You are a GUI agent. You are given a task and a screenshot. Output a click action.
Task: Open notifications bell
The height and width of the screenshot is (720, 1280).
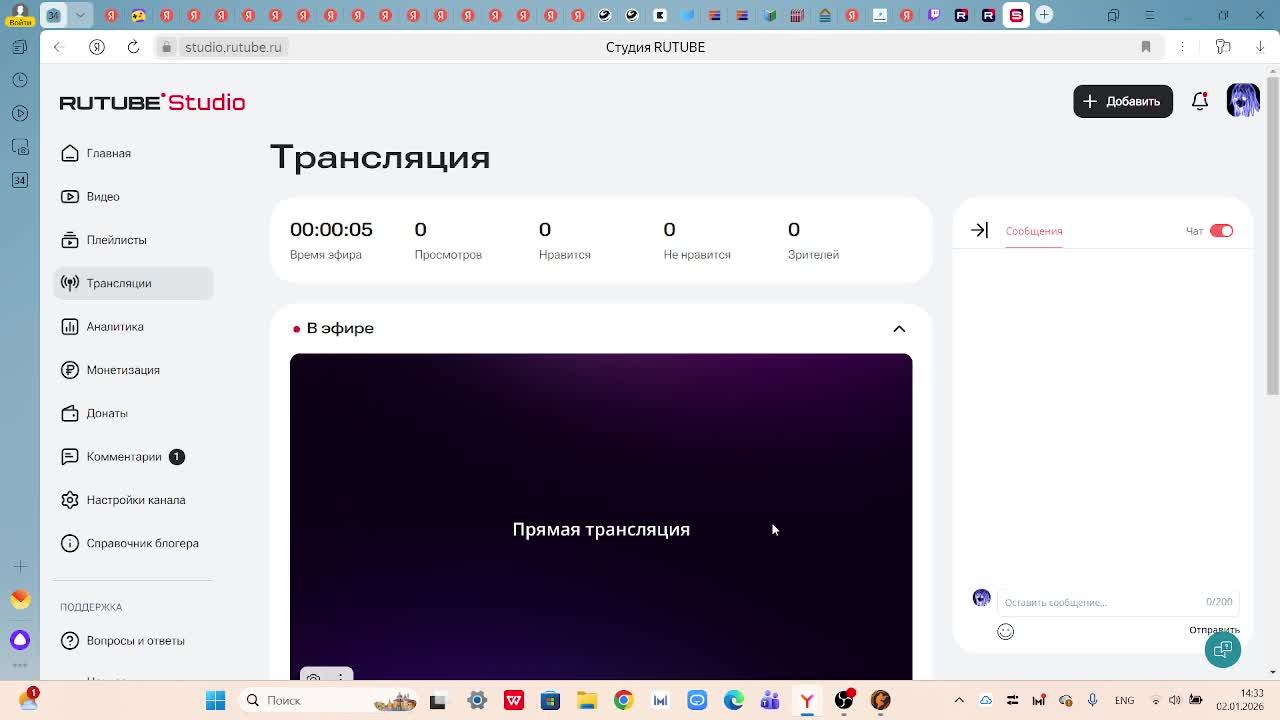(x=1200, y=101)
